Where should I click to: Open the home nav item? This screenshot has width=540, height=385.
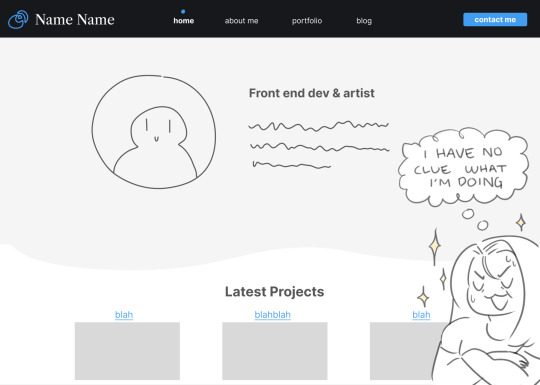click(x=184, y=21)
